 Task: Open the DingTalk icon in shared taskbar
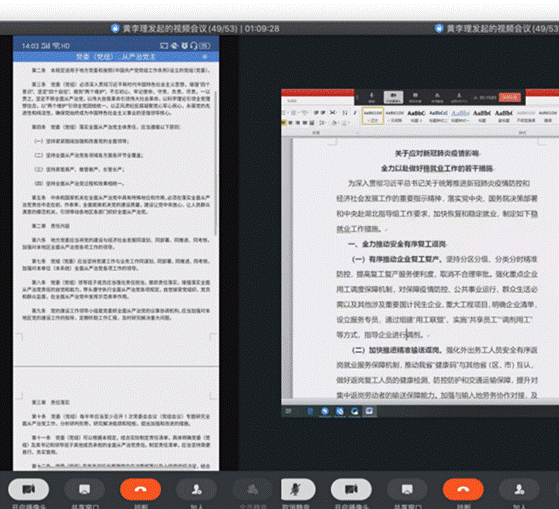(x=325, y=411)
